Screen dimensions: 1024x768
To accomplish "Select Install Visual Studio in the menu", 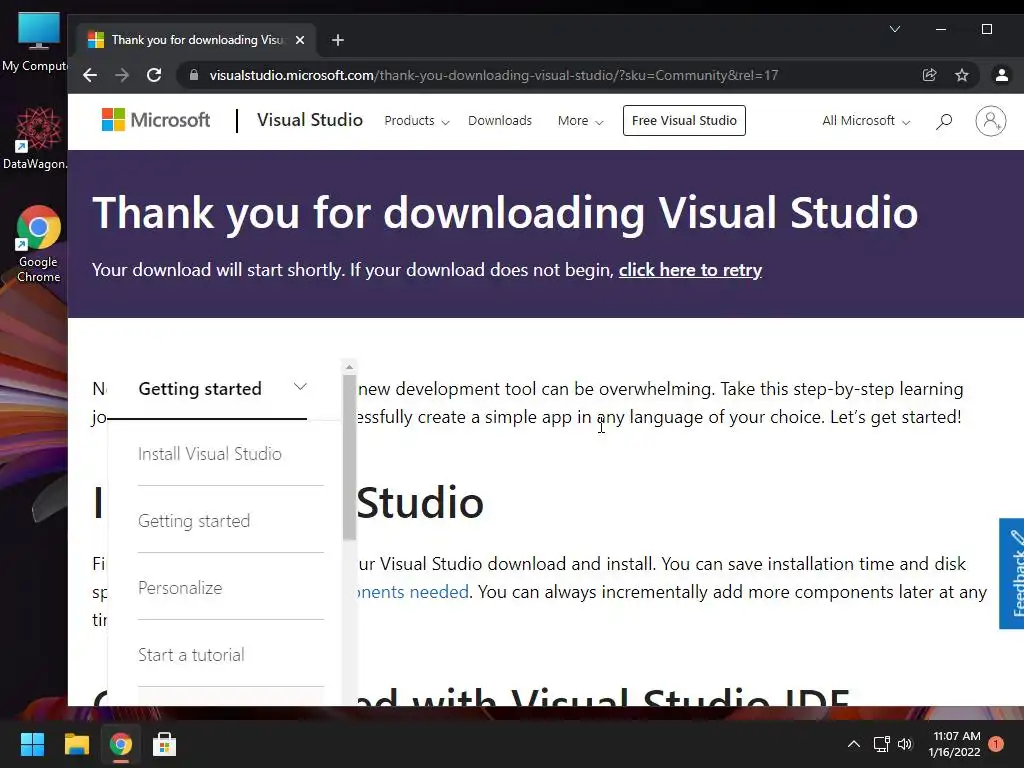I will tap(210, 454).
